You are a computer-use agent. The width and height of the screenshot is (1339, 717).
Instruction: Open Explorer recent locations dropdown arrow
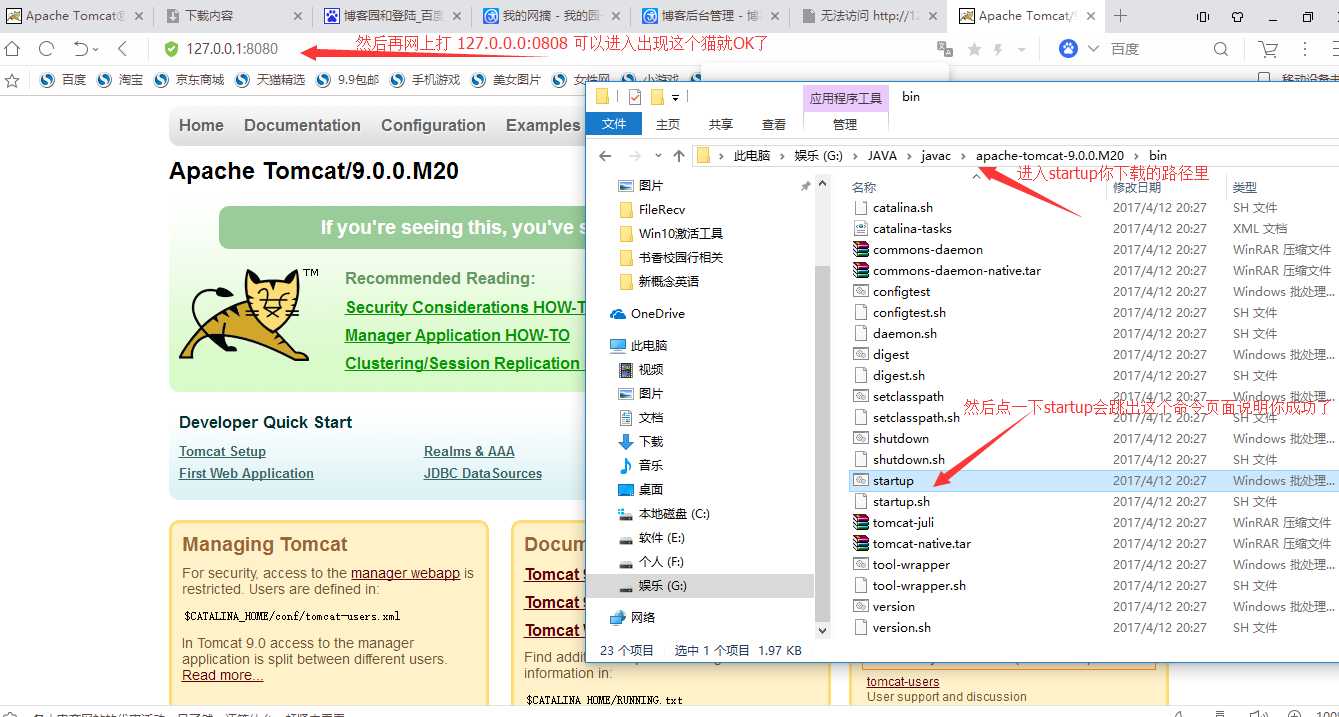pos(658,155)
